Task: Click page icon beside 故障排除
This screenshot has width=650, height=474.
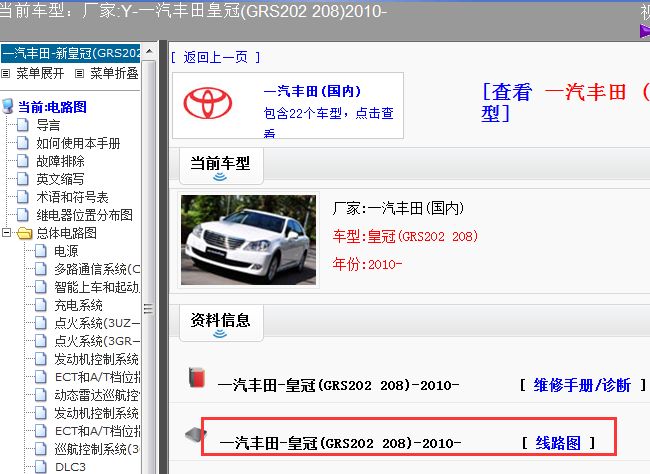Action: [23, 160]
